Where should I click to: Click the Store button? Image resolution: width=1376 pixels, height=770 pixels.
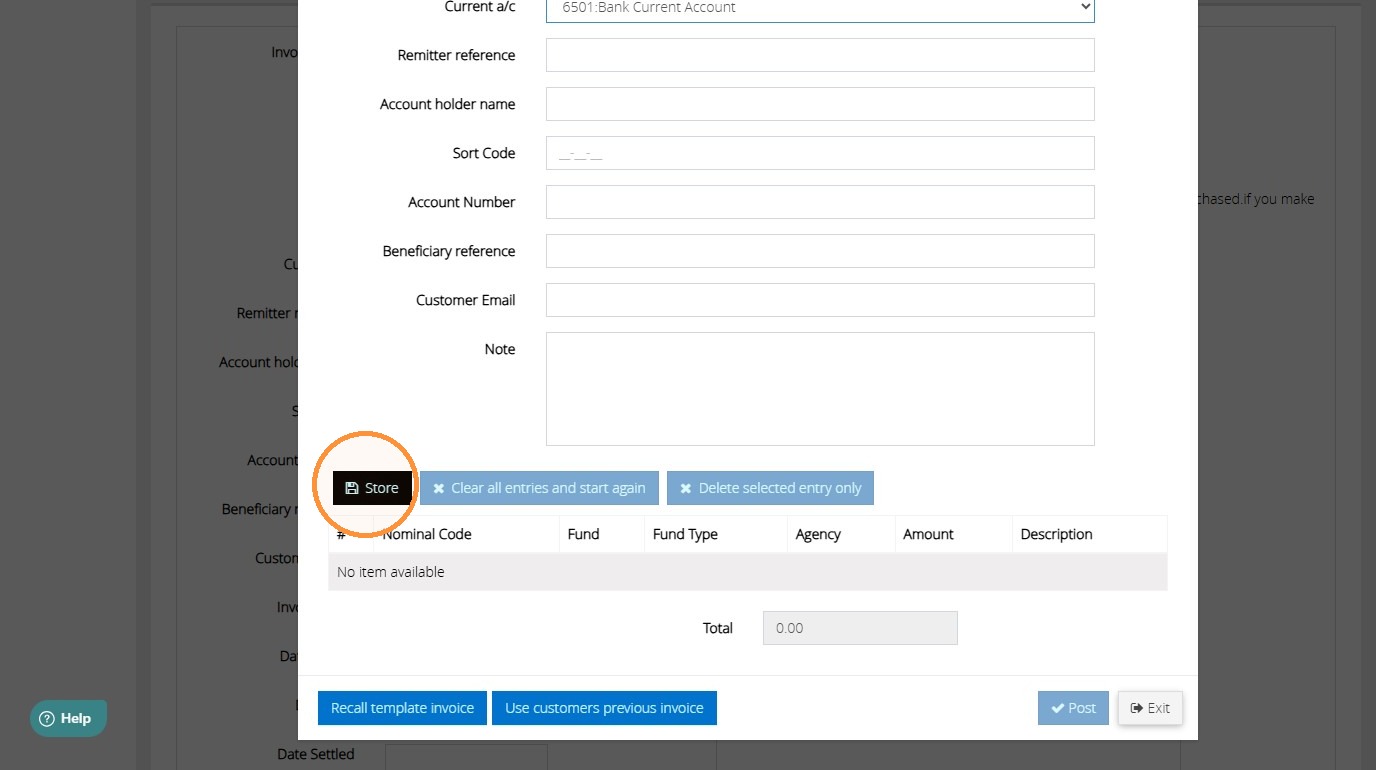pos(372,488)
